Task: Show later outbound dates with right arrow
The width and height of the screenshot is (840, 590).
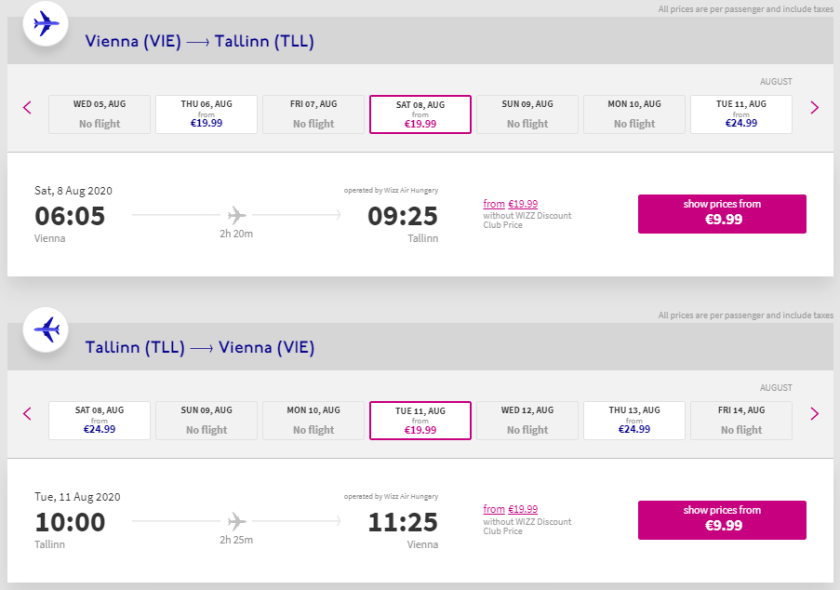Action: pyautogui.click(x=814, y=108)
